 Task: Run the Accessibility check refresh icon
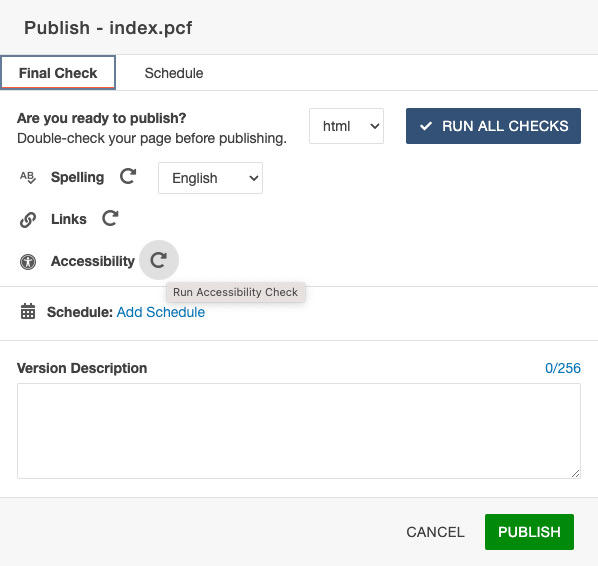159,260
